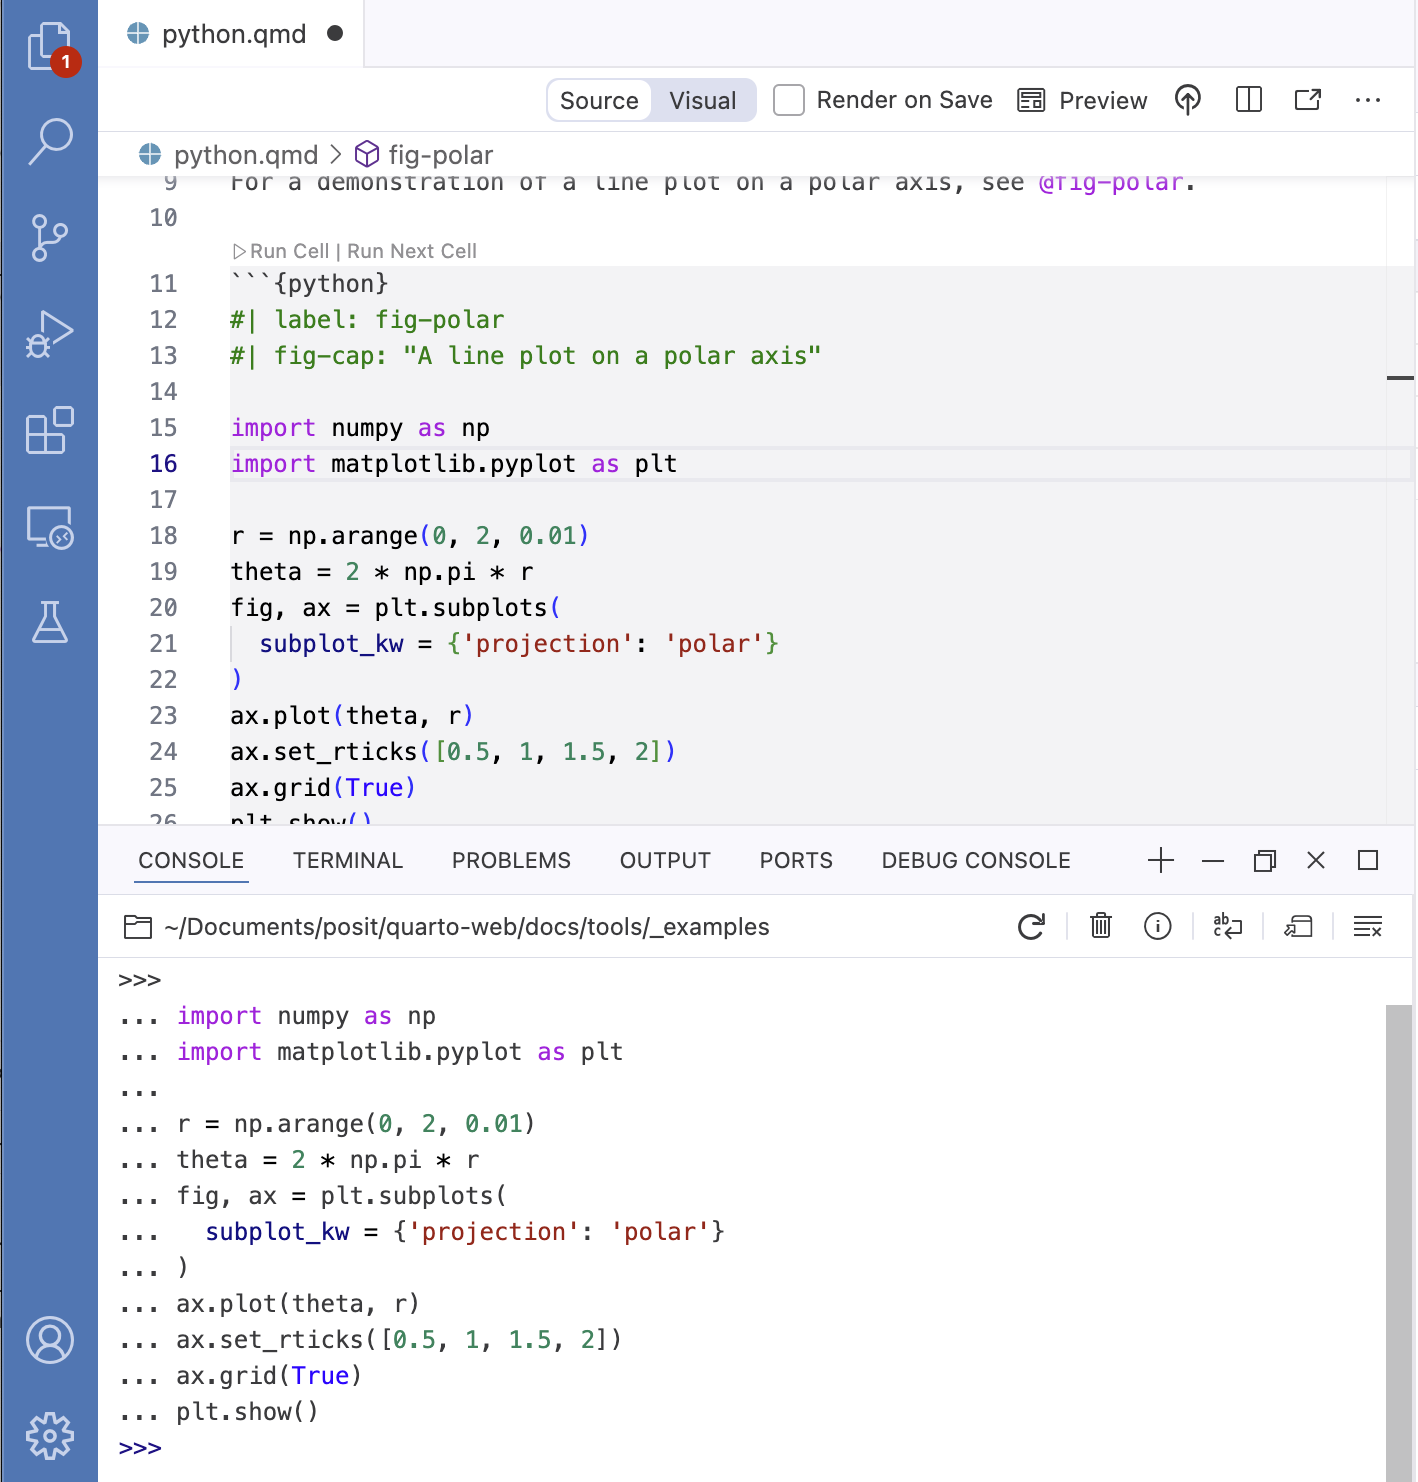The height and width of the screenshot is (1482, 1418).
Task: Click editor line import numpy as np
Action: coord(361,428)
